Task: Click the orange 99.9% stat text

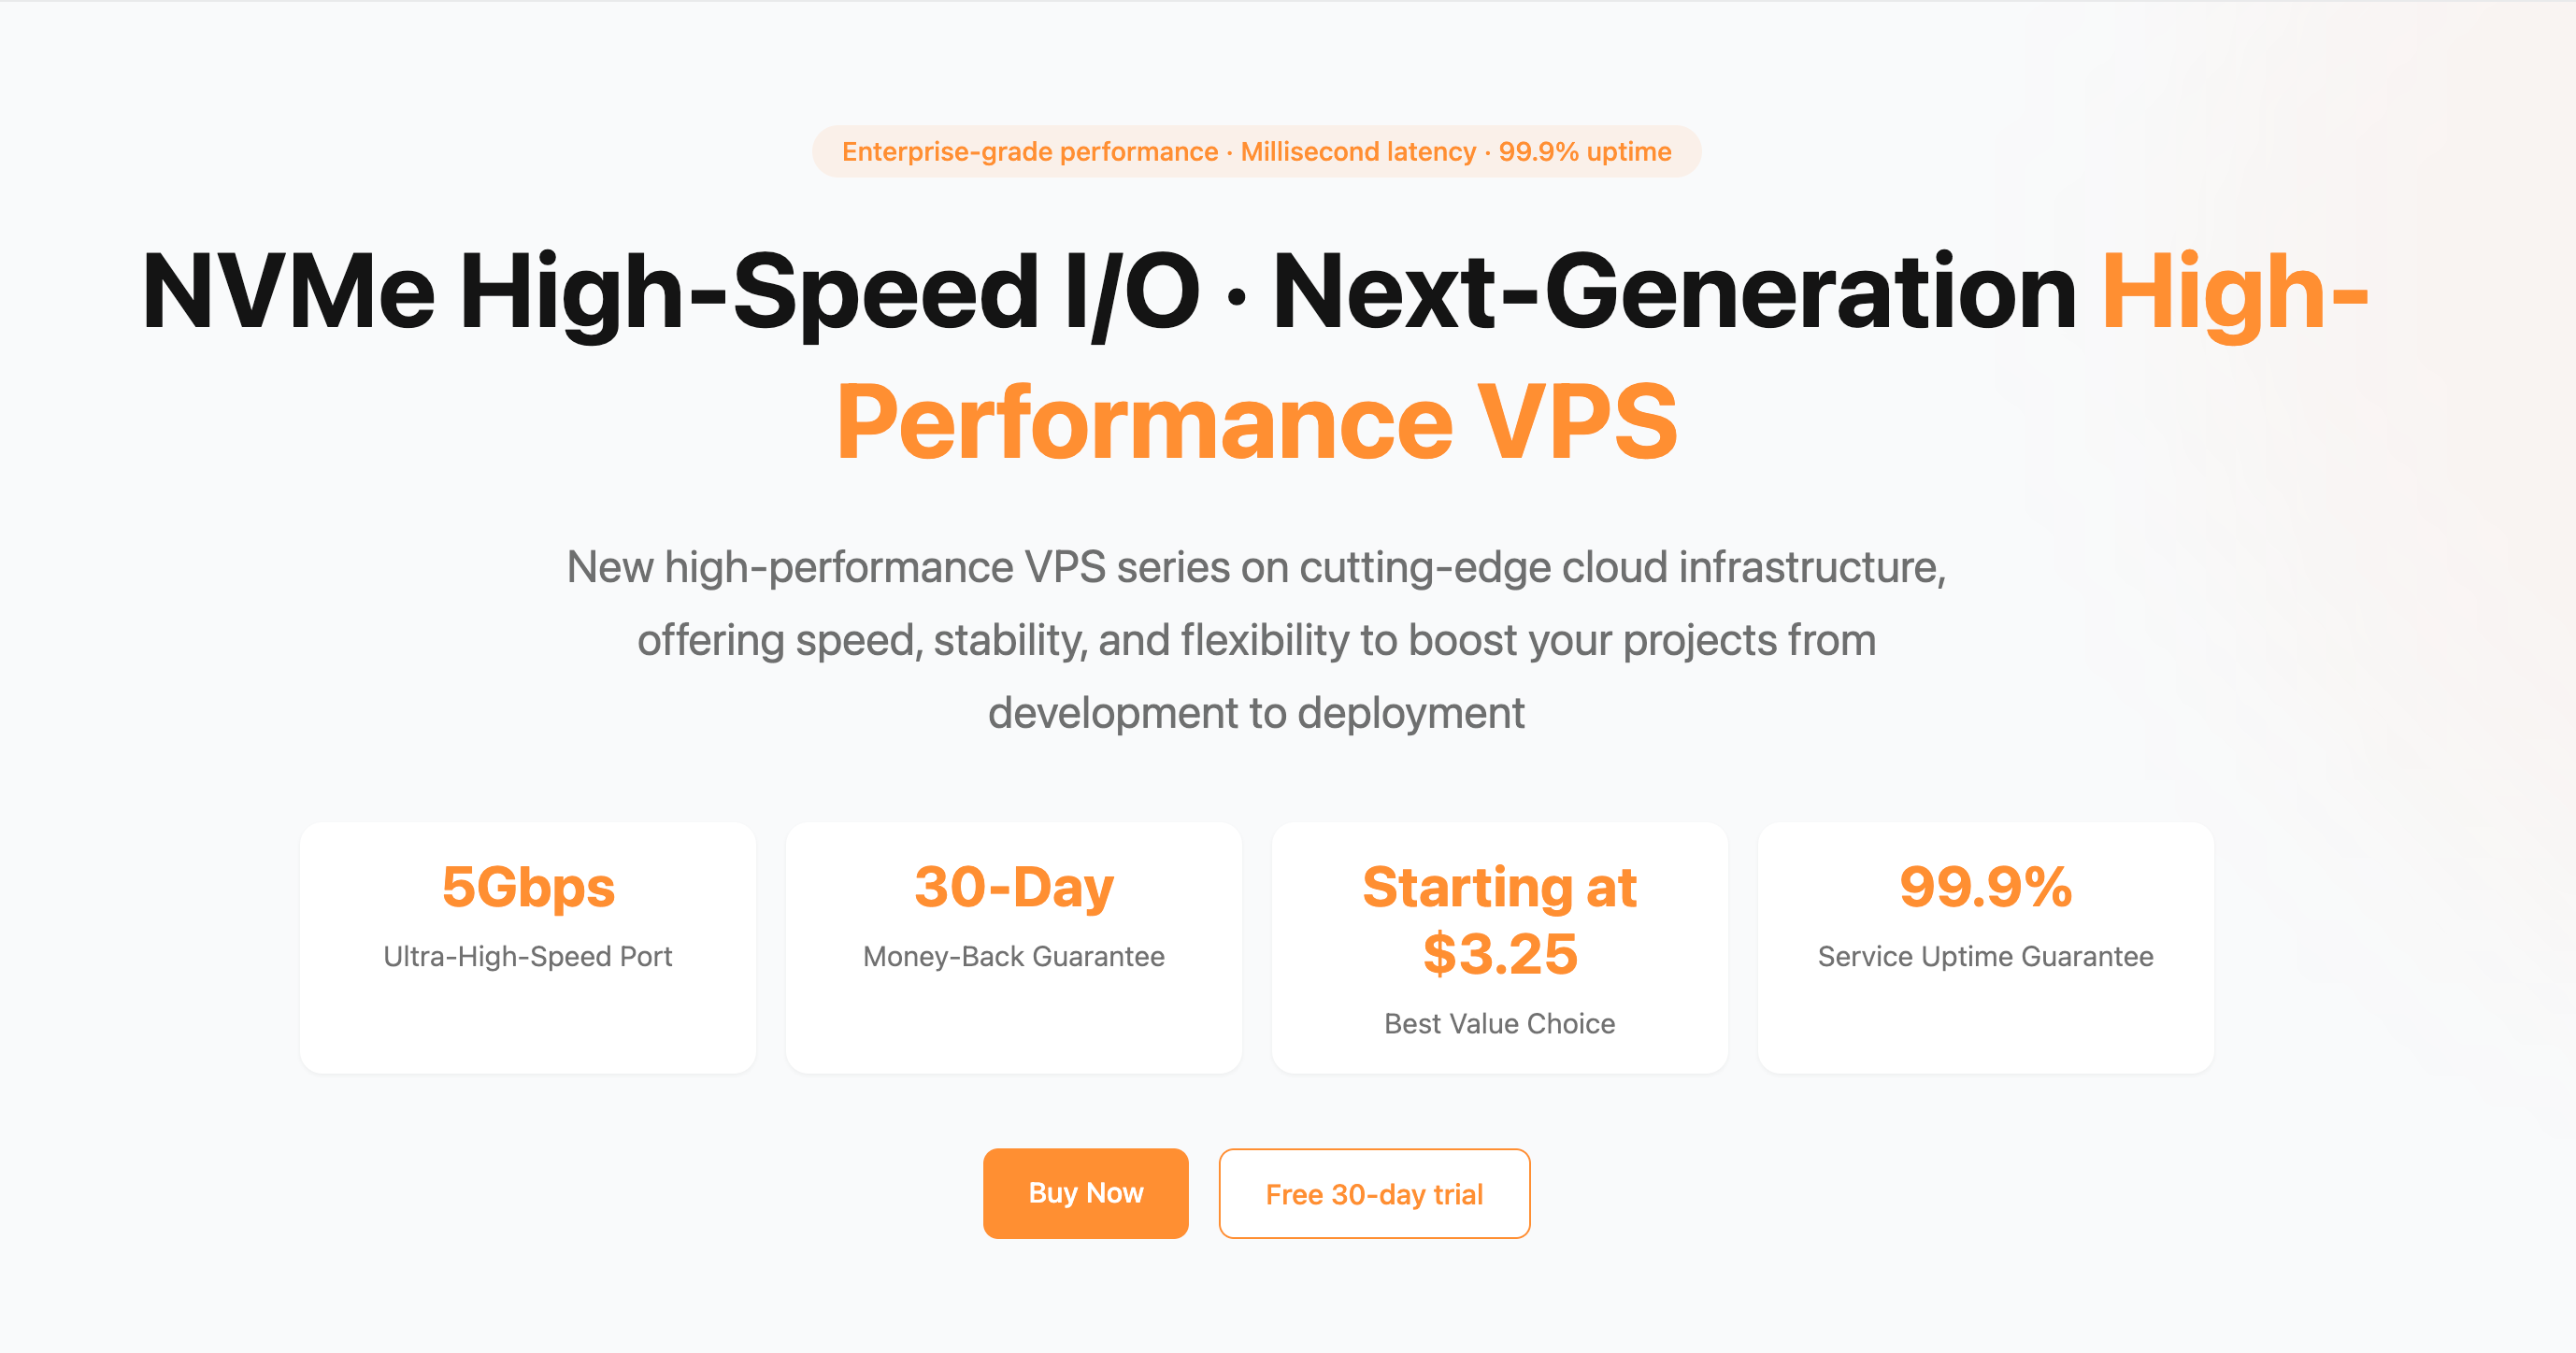Action: click(1985, 886)
